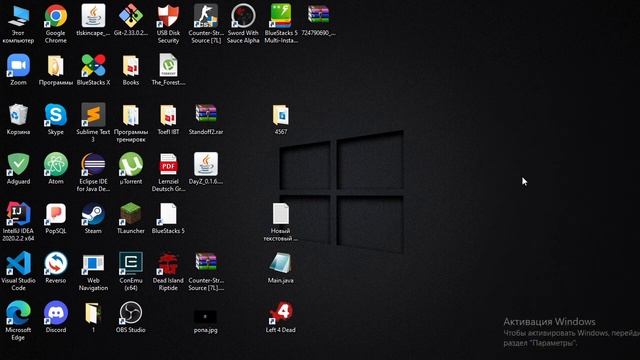640x360 pixels.
Task: Open BlueStacks 5 Multi-Instance shortcut
Action: [281, 16]
